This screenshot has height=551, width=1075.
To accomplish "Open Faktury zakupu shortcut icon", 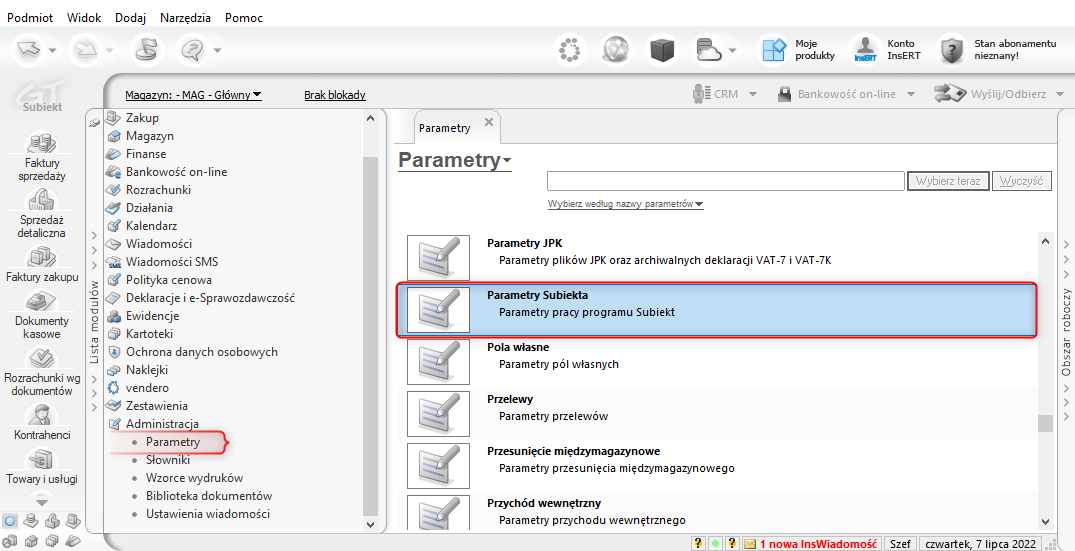I will (x=42, y=257).
